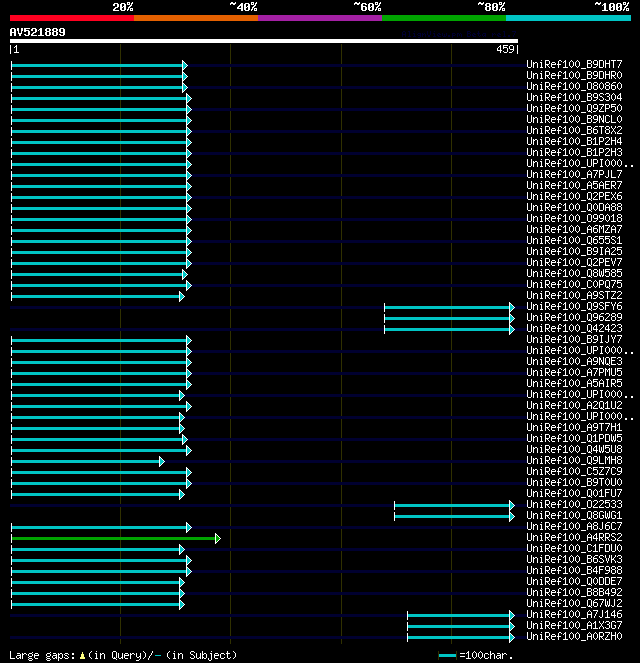The width and height of the screenshot is (640, 663).
Task: Select hit label UniRef100_A9NQE3
Action: click(x=574, y=361)
